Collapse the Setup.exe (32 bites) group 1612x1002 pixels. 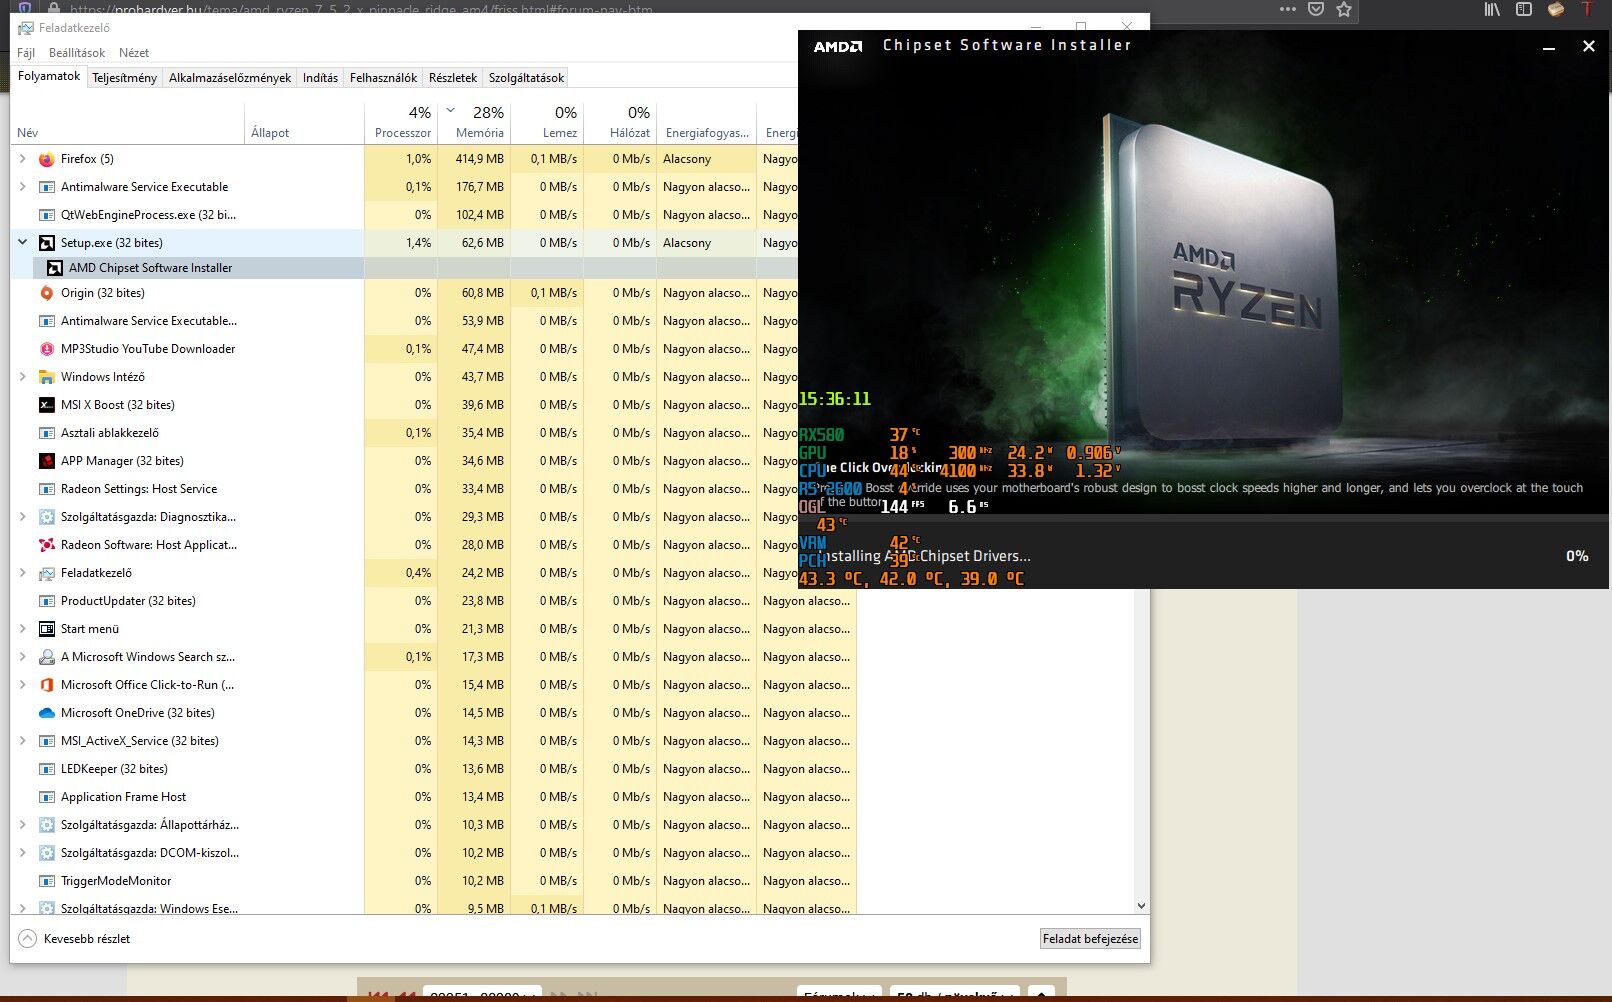pyautogui.click(x=23, y=243)
